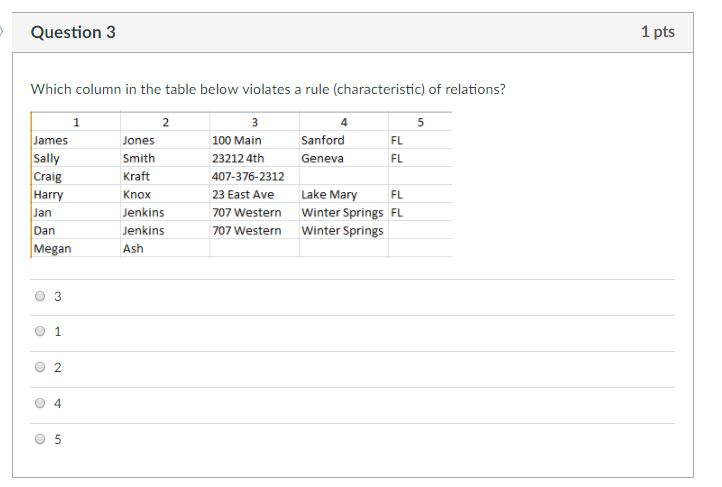Click the 'Sally' table cell

point(76,158)
